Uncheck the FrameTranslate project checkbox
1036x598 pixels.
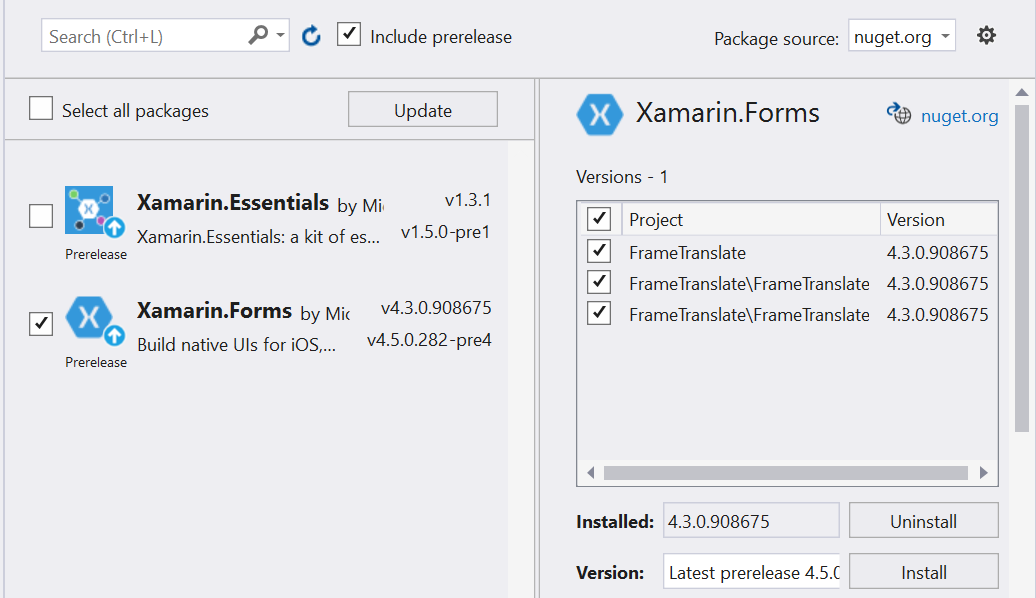(x=599, y=251)
